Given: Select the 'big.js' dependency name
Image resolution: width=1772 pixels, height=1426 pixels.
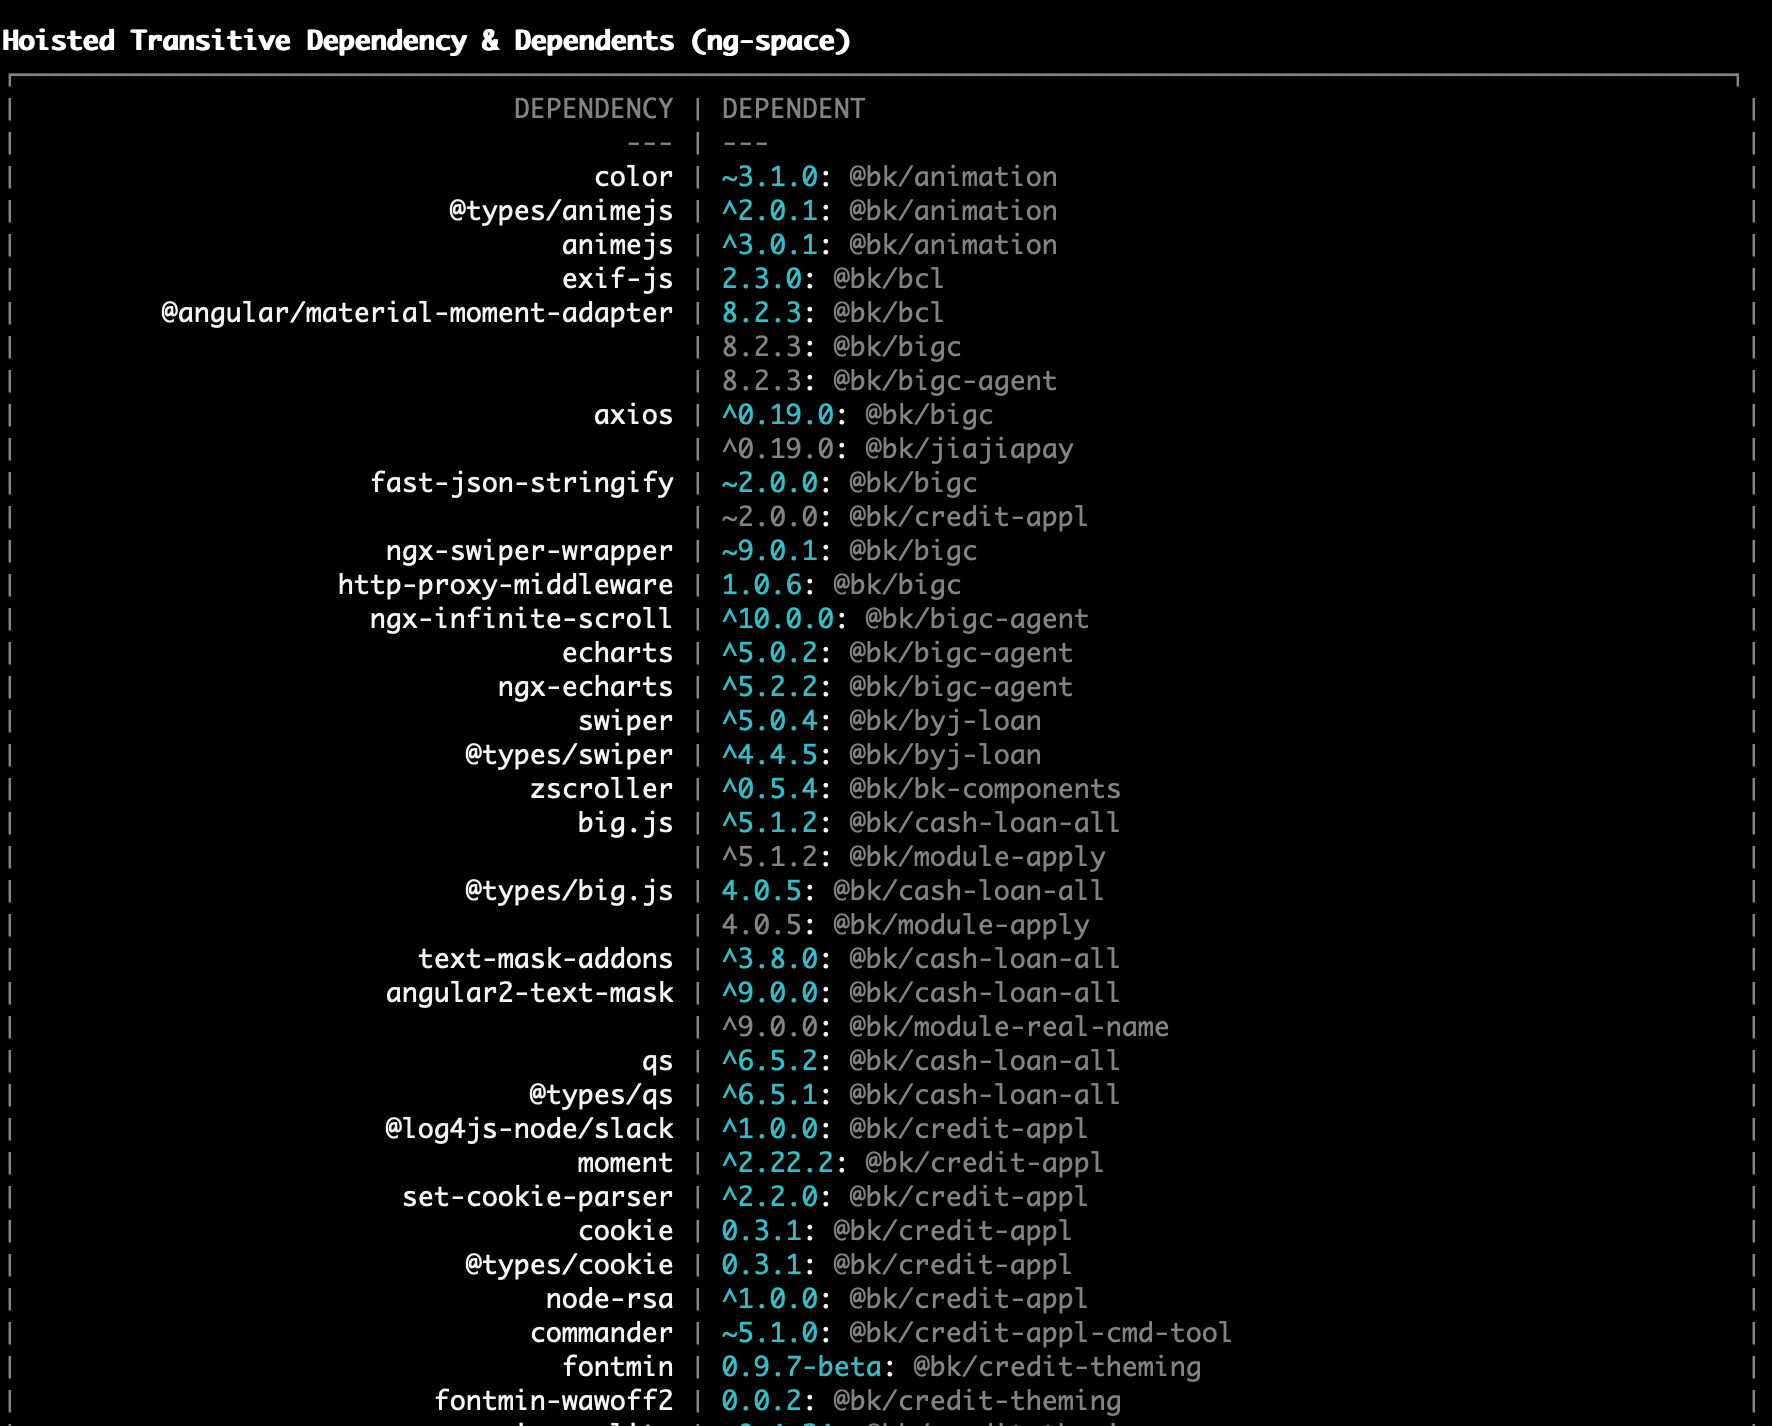Looking at the screenshot, I should pyautogui.click(x=625, y=823).
